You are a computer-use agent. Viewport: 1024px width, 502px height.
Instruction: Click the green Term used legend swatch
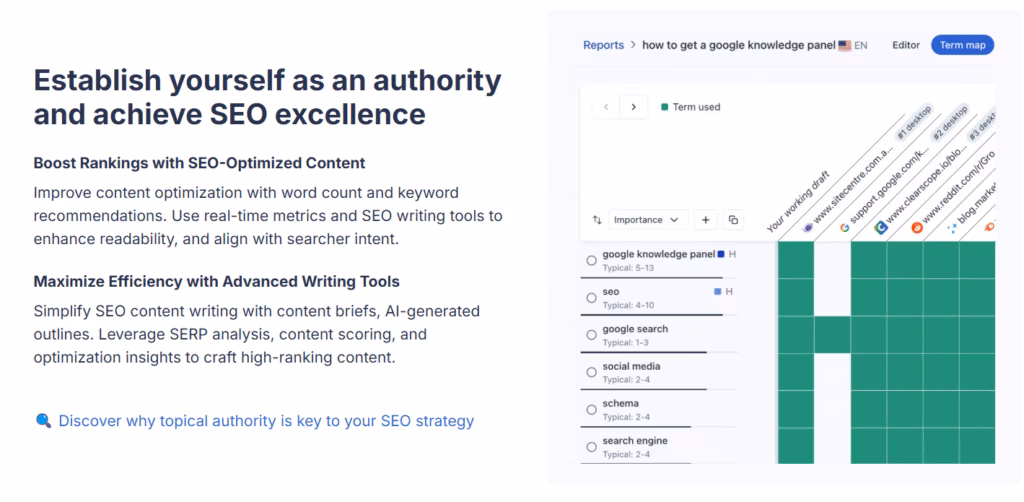point(663,107)
